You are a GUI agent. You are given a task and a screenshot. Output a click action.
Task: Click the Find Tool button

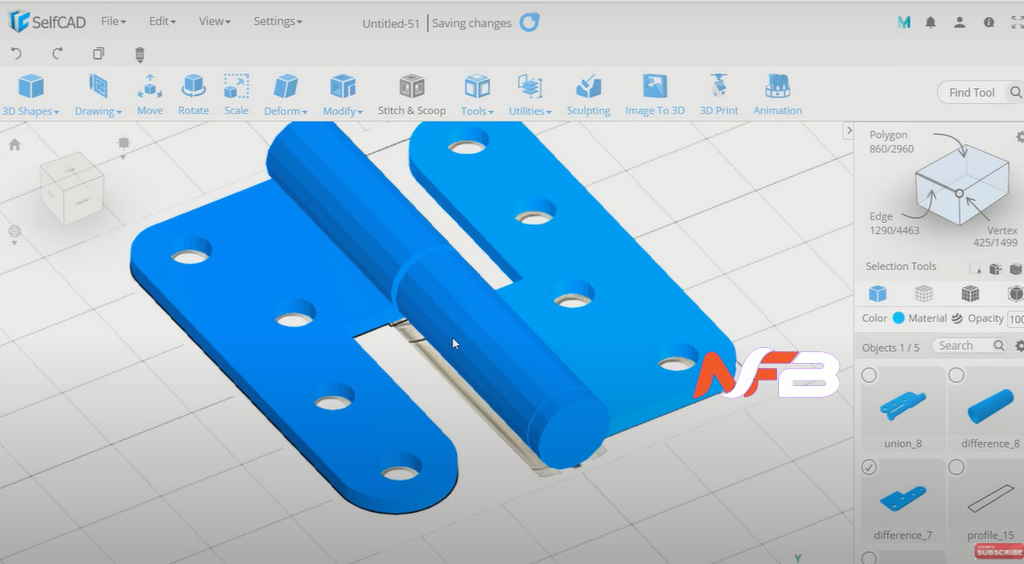971,92
